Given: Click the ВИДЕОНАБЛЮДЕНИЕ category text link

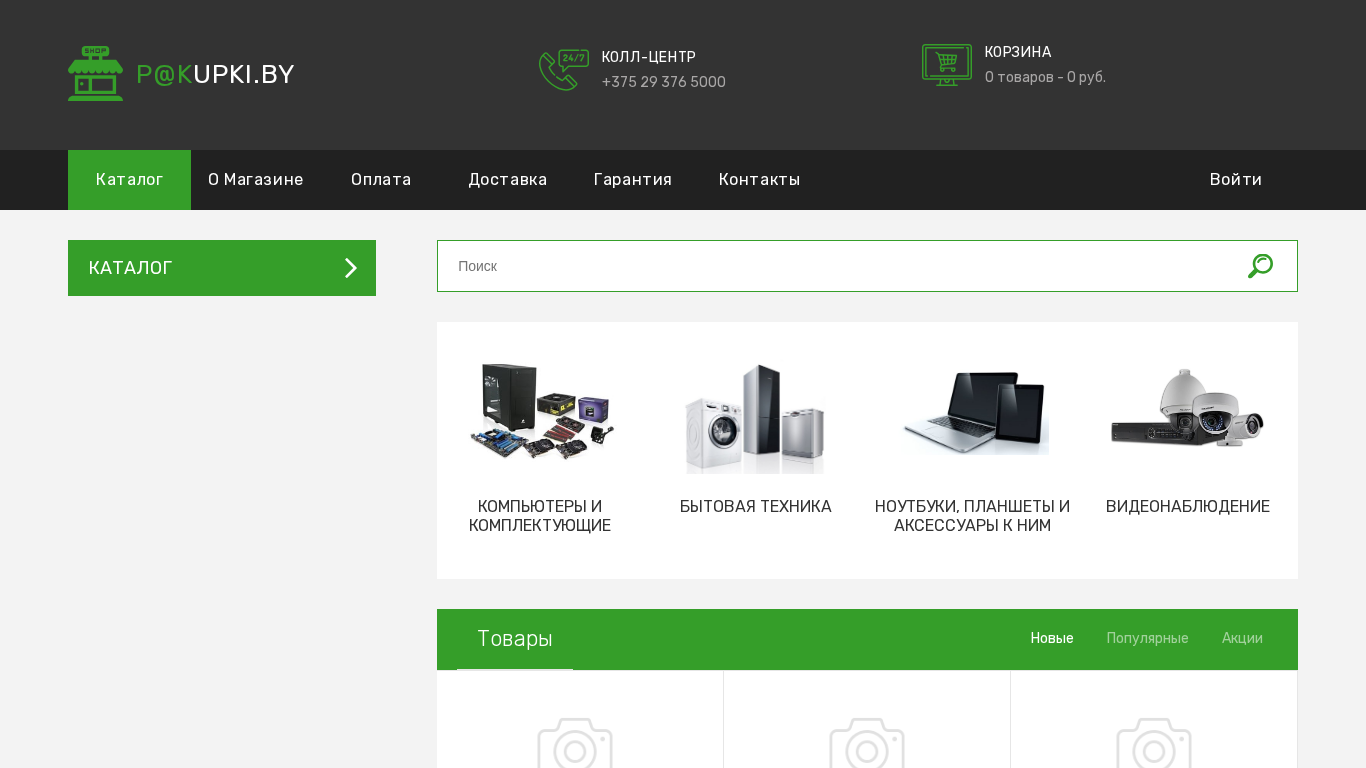Looking at the screenshot, I should pos(1187,507).
